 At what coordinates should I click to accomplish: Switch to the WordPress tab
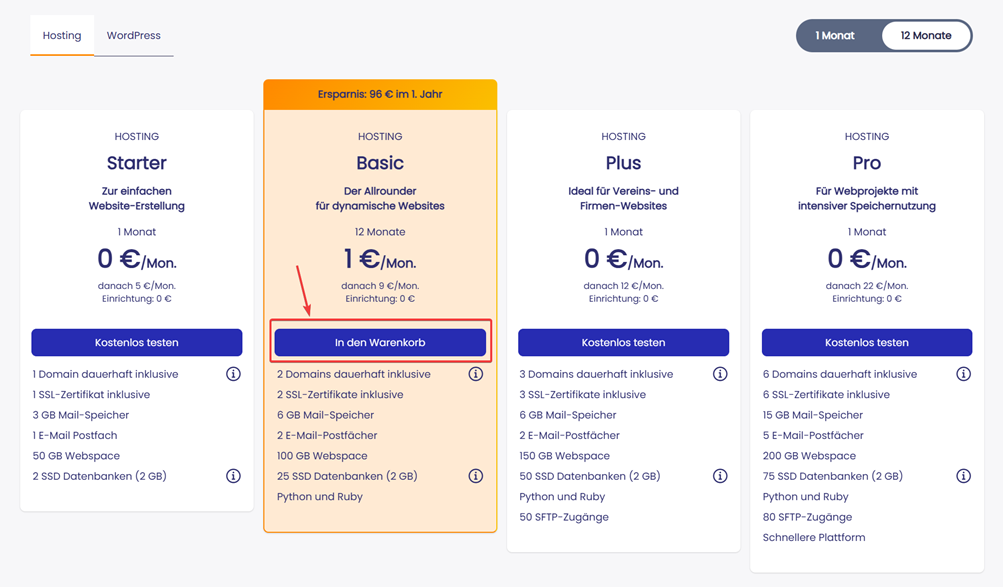click(x=134, y=35)
